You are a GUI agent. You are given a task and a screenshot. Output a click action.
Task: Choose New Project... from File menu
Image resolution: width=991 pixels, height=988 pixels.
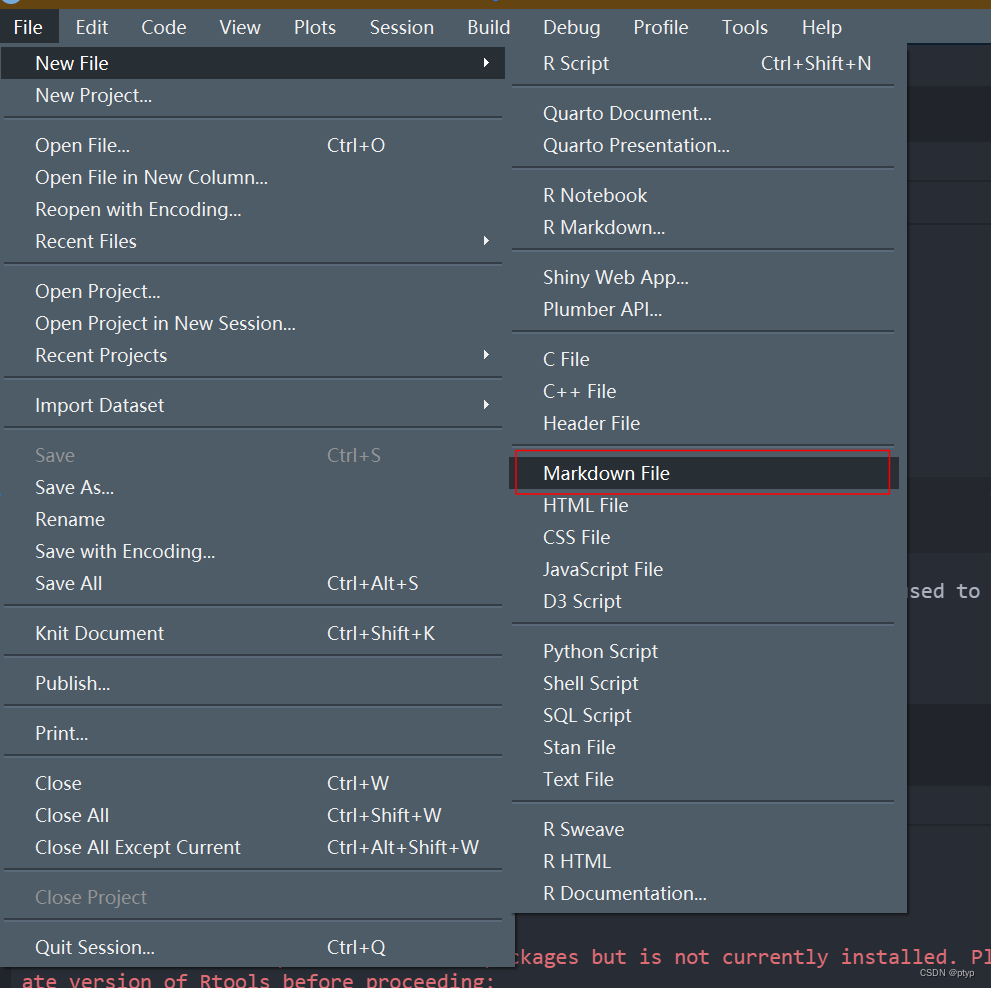coord(253,95)
